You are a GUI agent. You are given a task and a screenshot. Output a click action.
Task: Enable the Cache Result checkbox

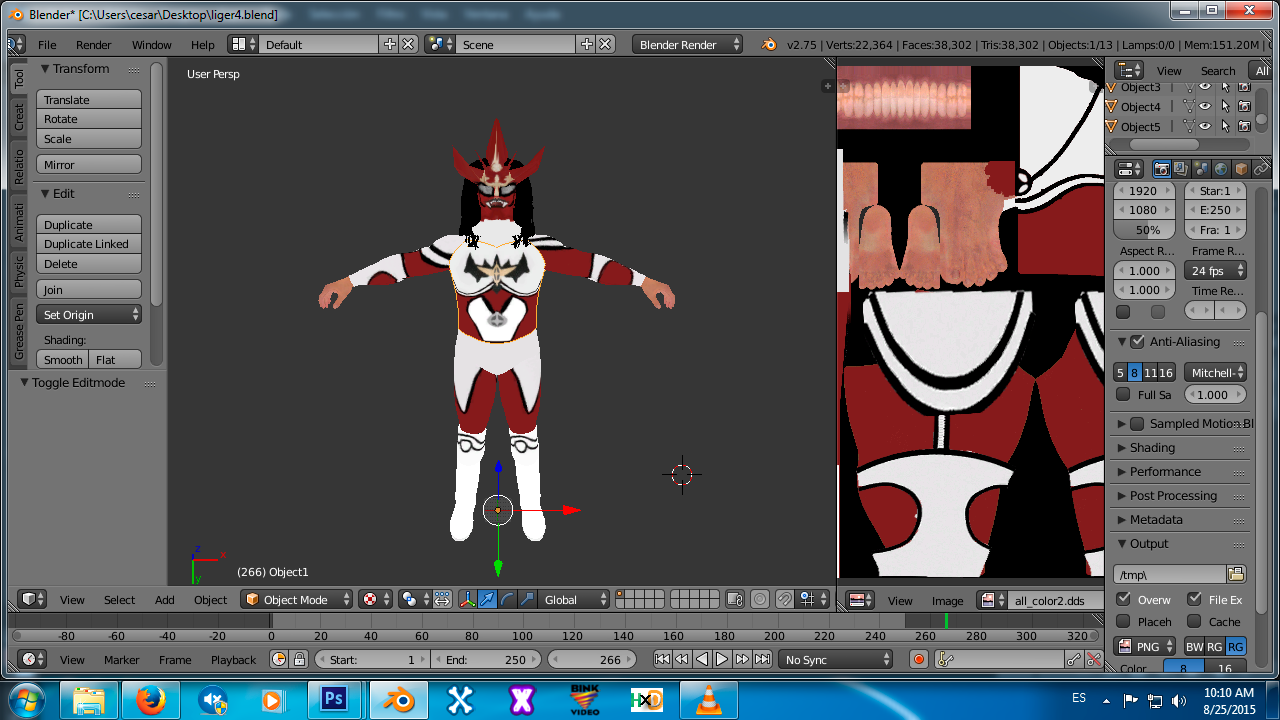[1194, 621]
